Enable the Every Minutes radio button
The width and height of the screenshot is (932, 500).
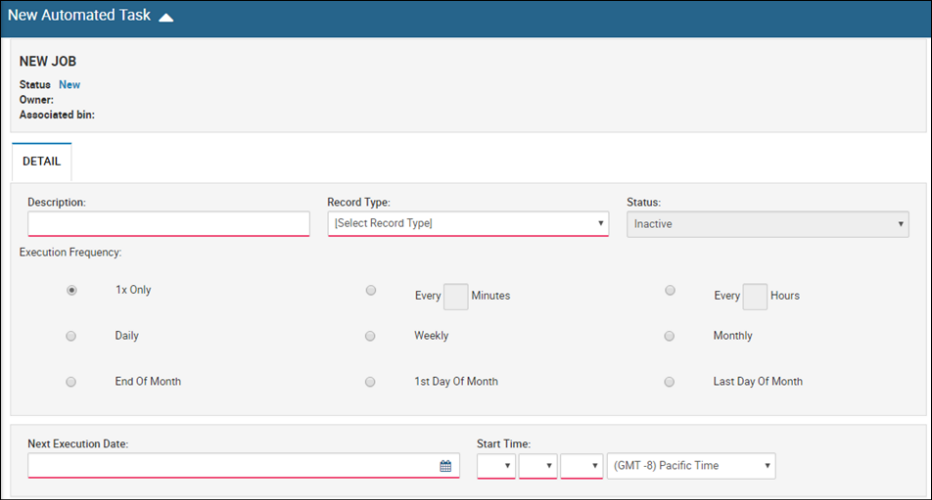point(371,290)
